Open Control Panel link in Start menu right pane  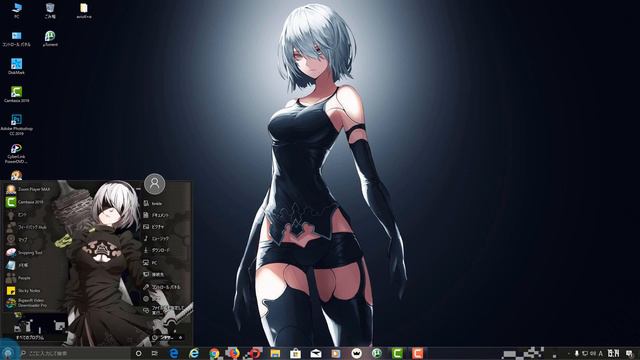(161, 287)
